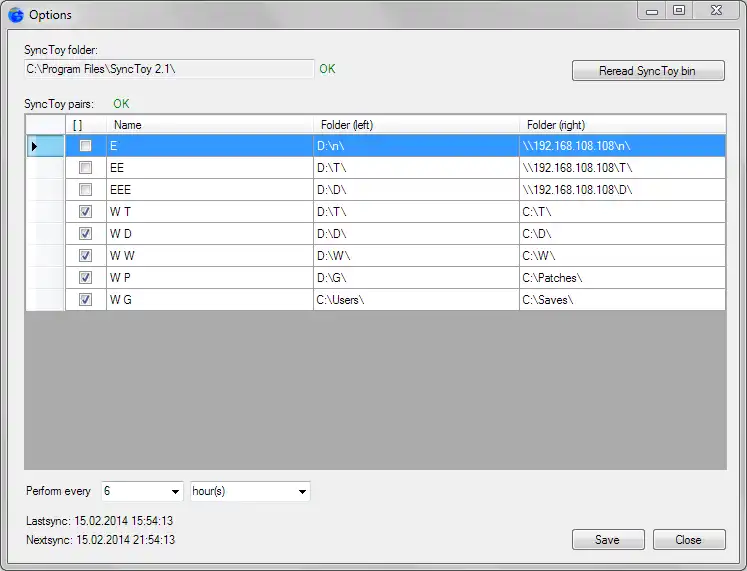
Task: Click the EEE name cell
Action: (x=210, y=190)
